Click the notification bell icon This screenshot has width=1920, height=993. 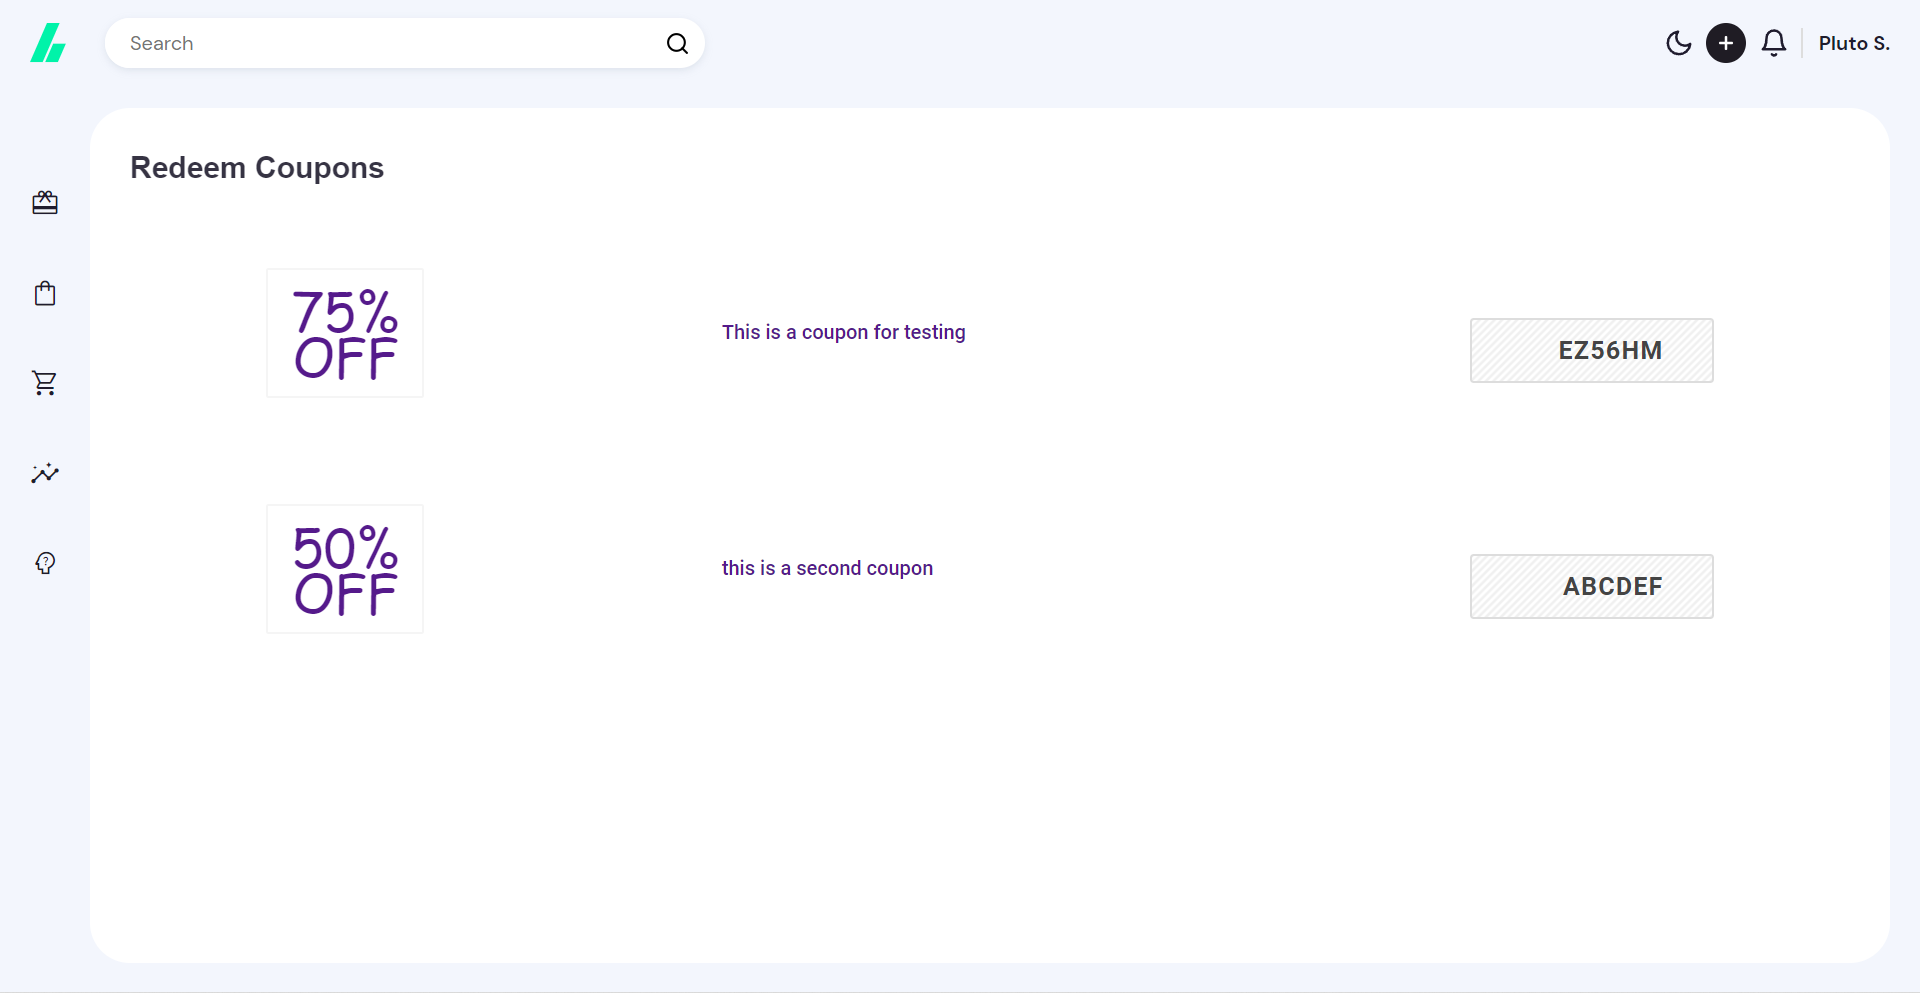point(1773,43)
